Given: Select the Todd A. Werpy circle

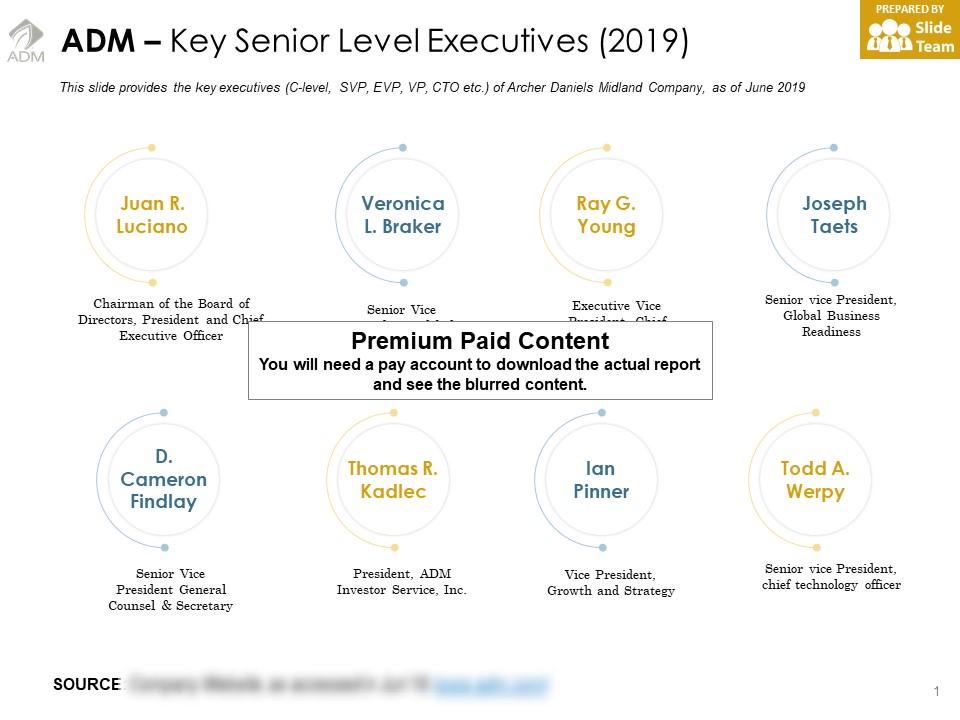Looking at the screenshot, I should [x=815, y=480].
